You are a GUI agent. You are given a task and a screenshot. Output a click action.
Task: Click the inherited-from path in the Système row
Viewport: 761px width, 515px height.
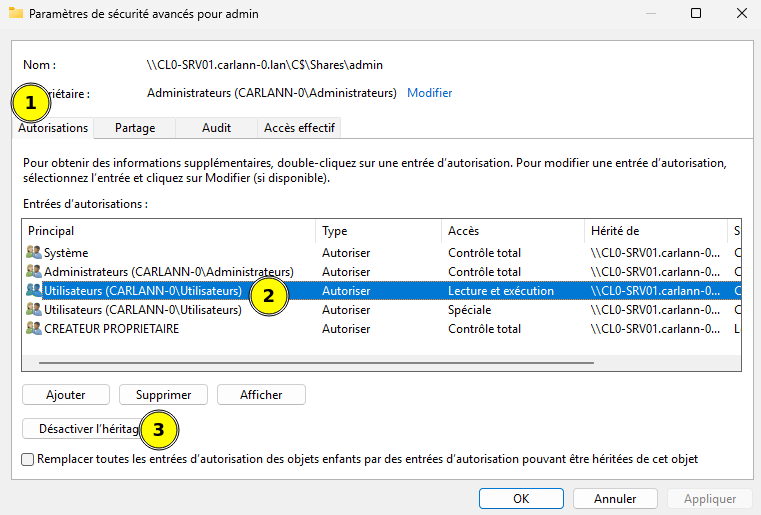(655, 252)
